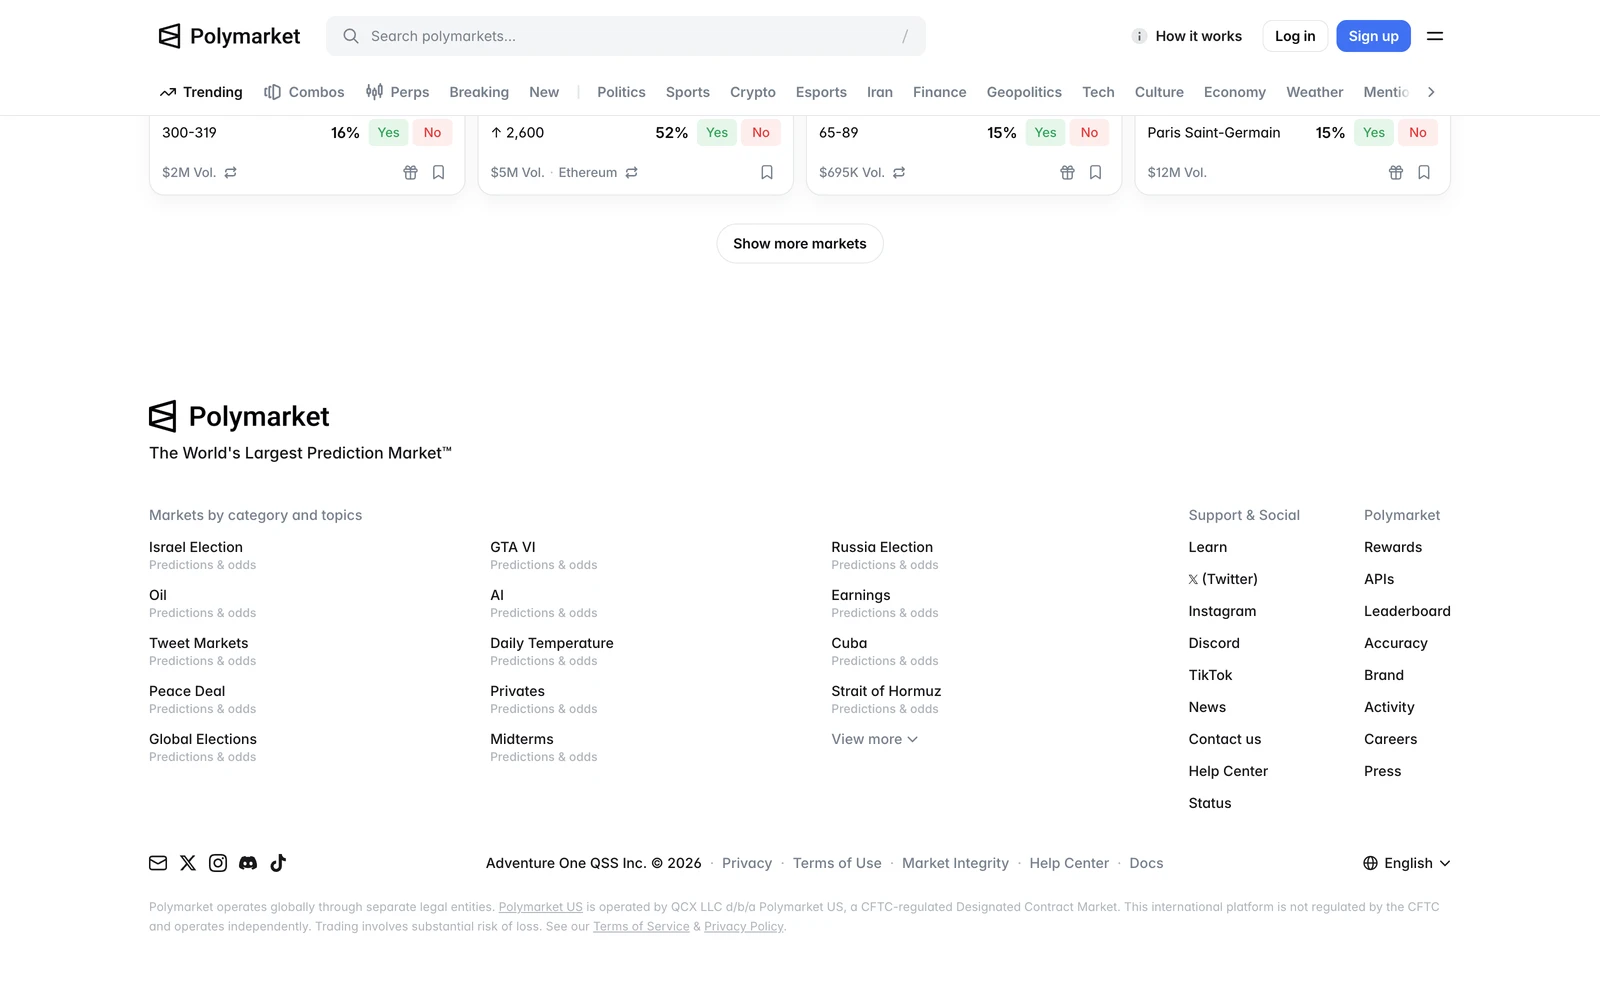Bookmark the Paris Saint-Germain market card
The height and width of the screenshot is (1000, 1600).
1424,172
